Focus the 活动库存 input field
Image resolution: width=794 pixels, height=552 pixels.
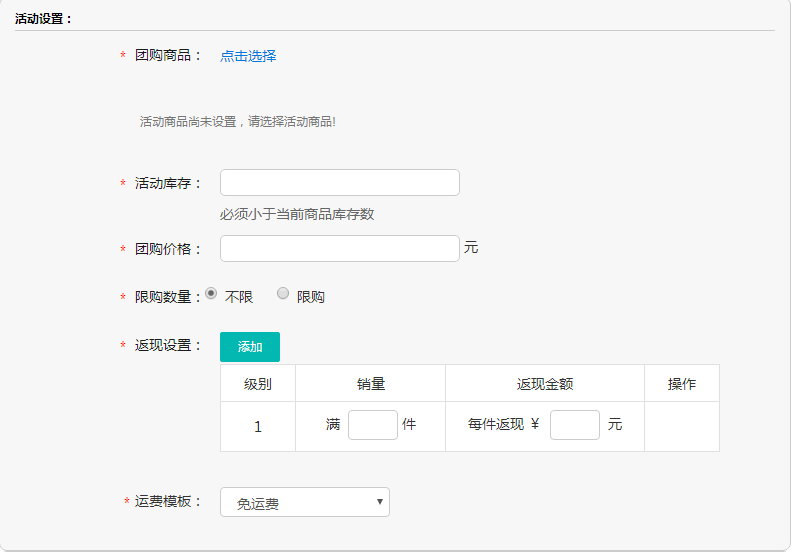339,183
